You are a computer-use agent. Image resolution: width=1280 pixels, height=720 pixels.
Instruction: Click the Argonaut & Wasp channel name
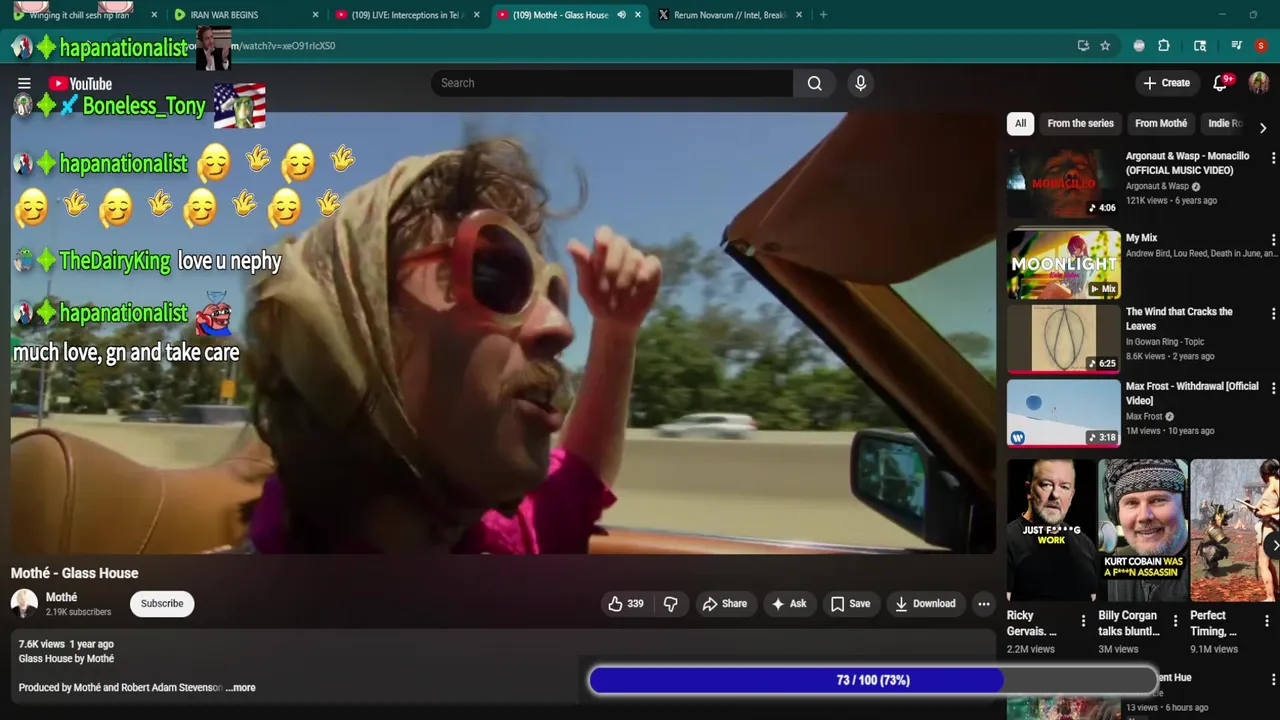[1157, 186]
